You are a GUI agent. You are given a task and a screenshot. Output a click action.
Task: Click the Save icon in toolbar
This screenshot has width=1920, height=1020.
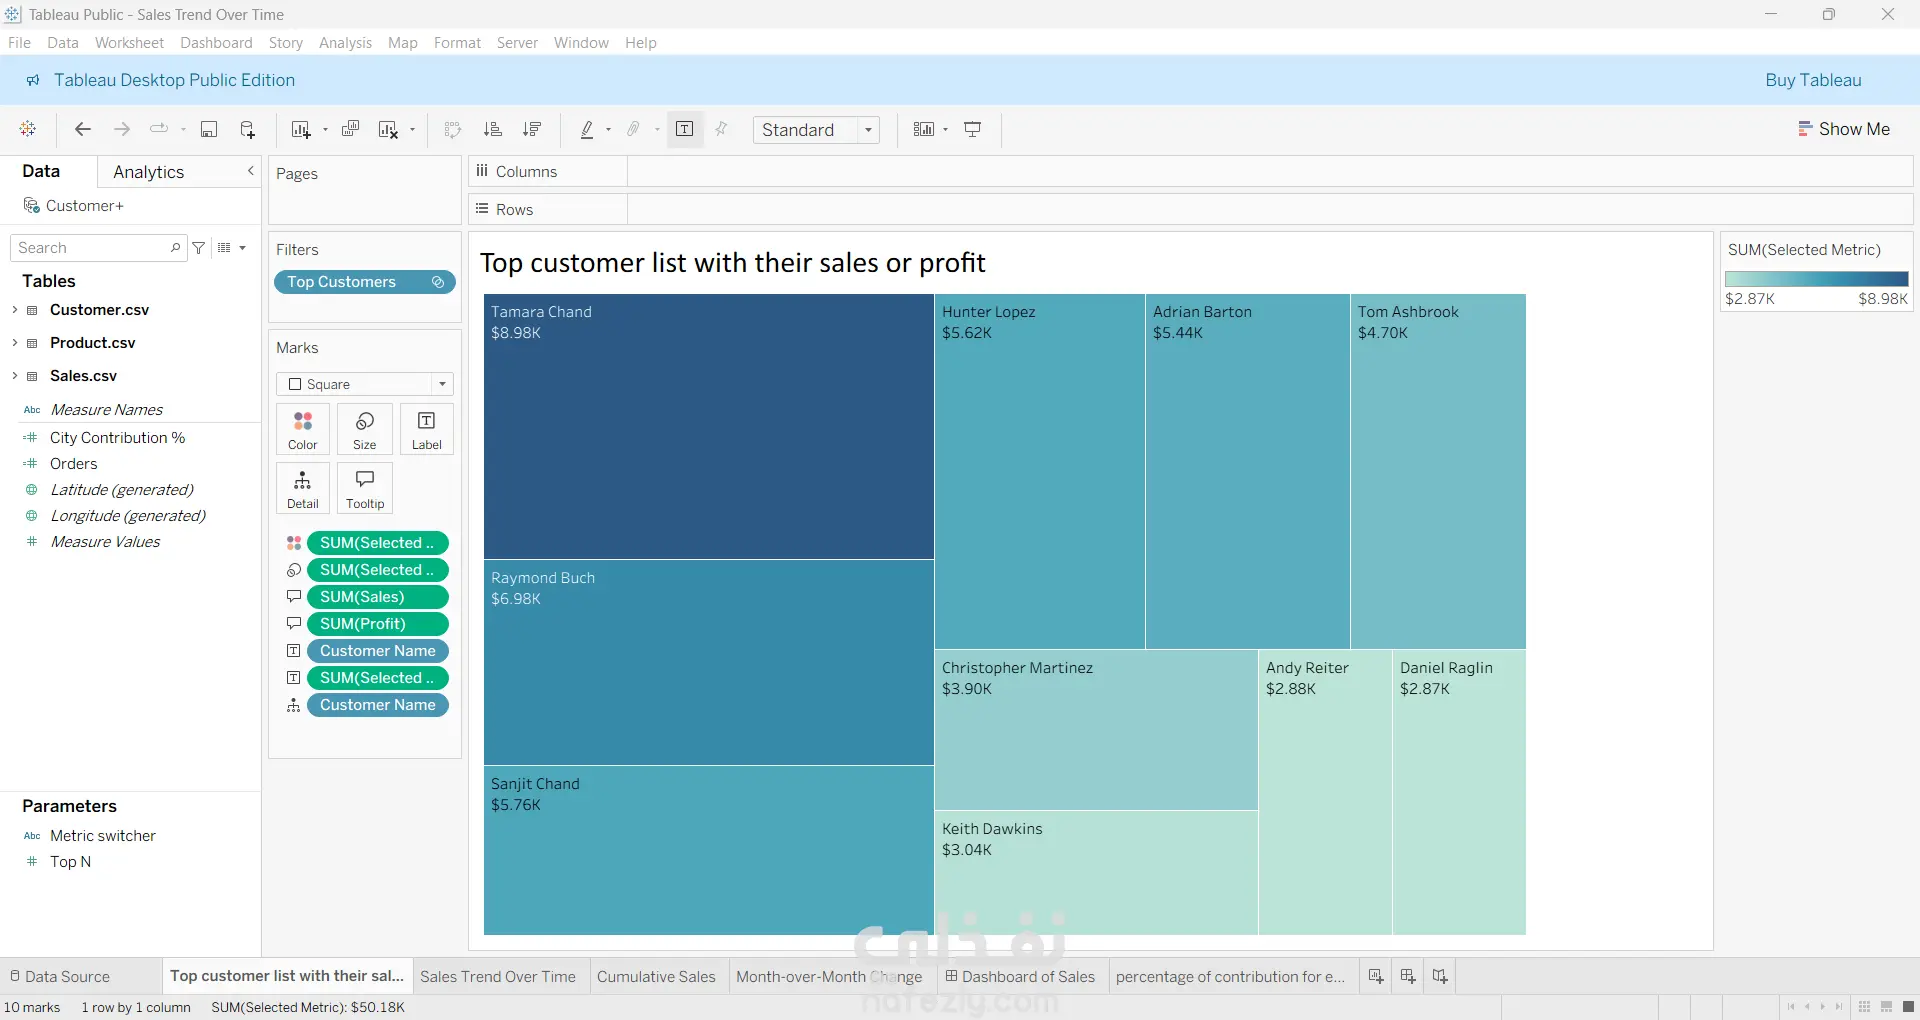[209, 129]
